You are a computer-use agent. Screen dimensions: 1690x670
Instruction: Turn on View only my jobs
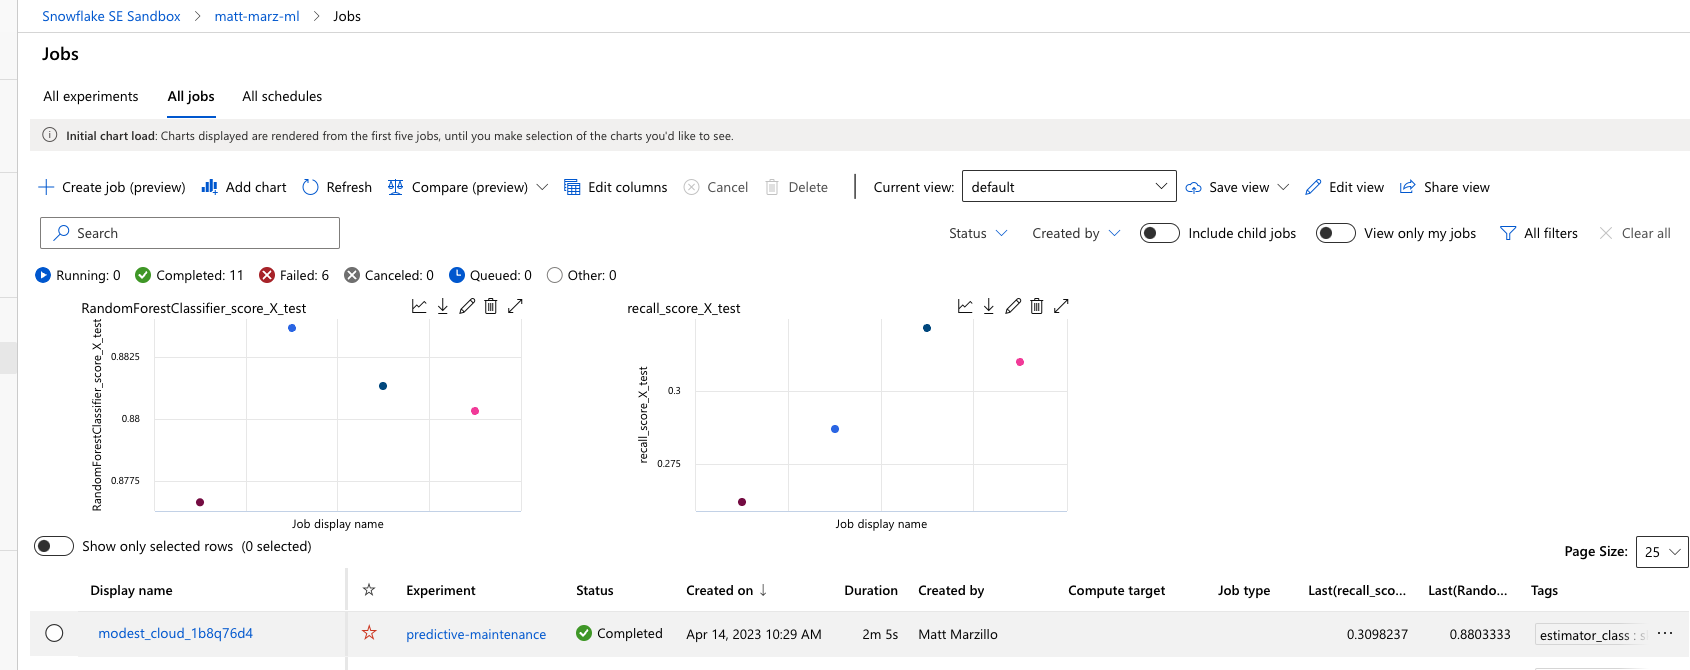tap(1335, 233)
